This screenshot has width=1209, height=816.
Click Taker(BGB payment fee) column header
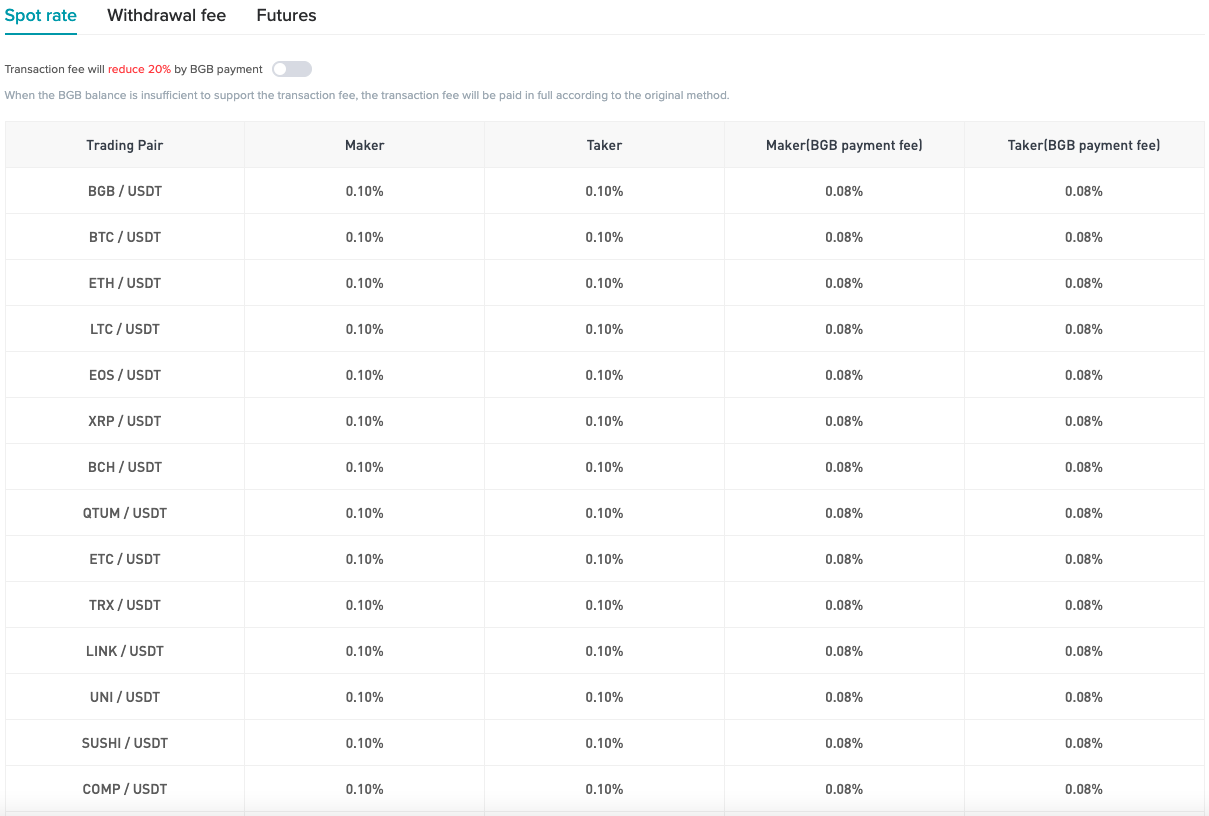click(x=1084, y=145)
